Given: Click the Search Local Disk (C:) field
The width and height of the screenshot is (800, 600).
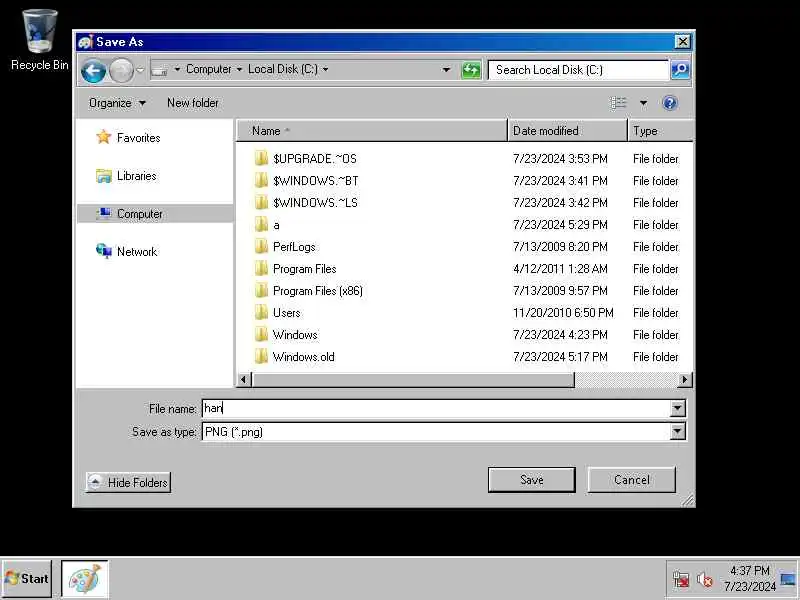Looking at the screenshot, I should (x=578, y=70).
